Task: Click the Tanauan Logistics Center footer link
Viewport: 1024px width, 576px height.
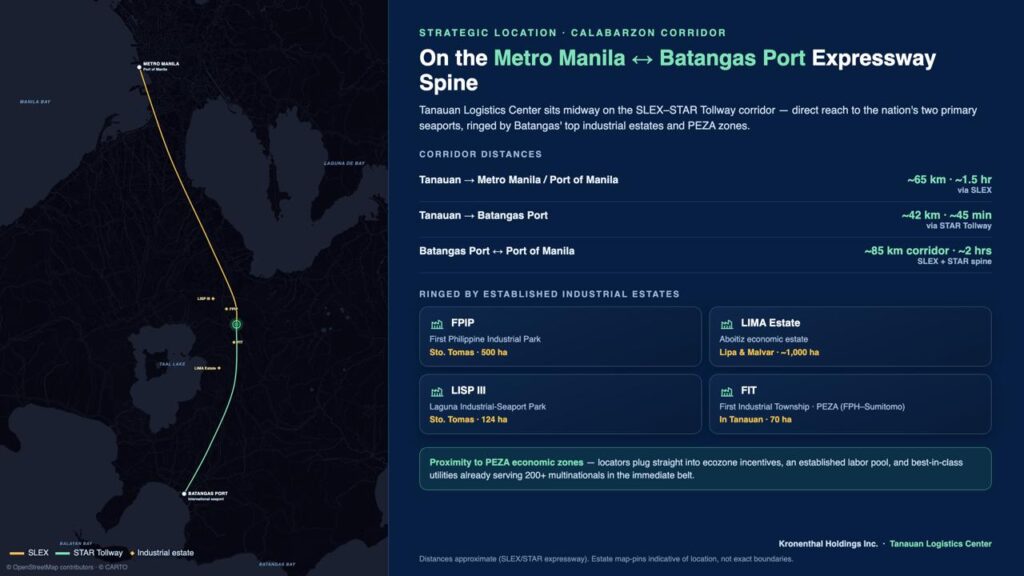Action: click(940, 543)
